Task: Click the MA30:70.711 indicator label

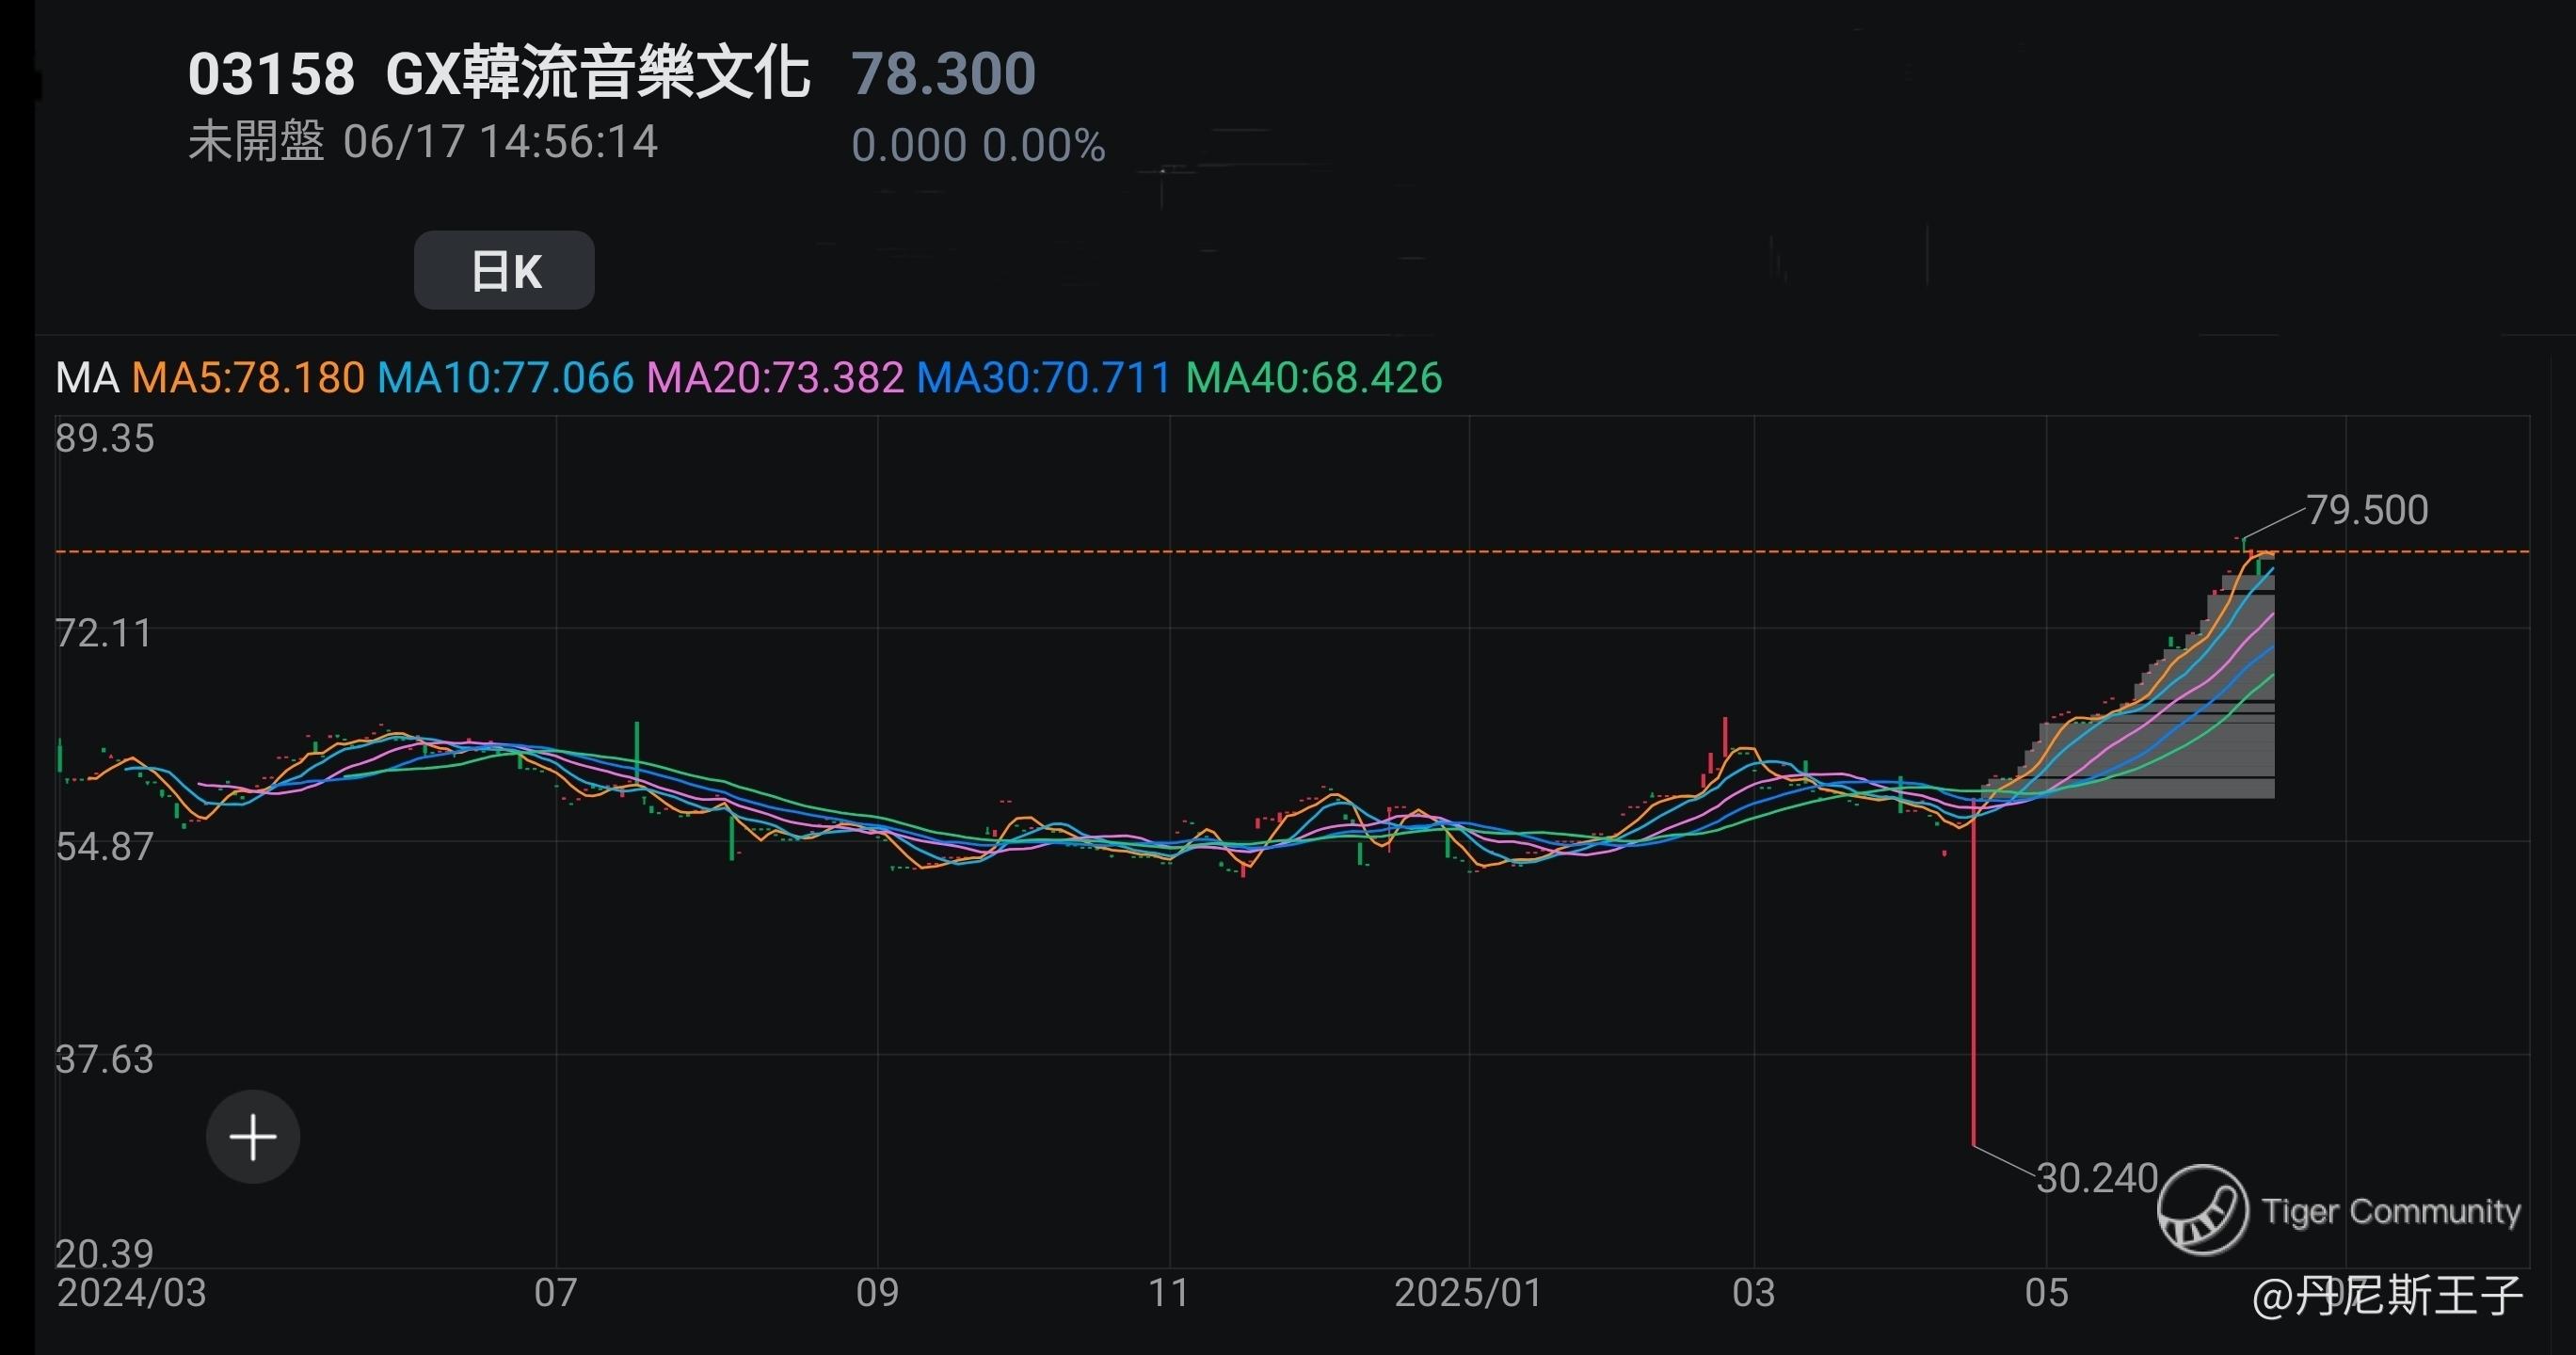Action: pos(1044,378)
